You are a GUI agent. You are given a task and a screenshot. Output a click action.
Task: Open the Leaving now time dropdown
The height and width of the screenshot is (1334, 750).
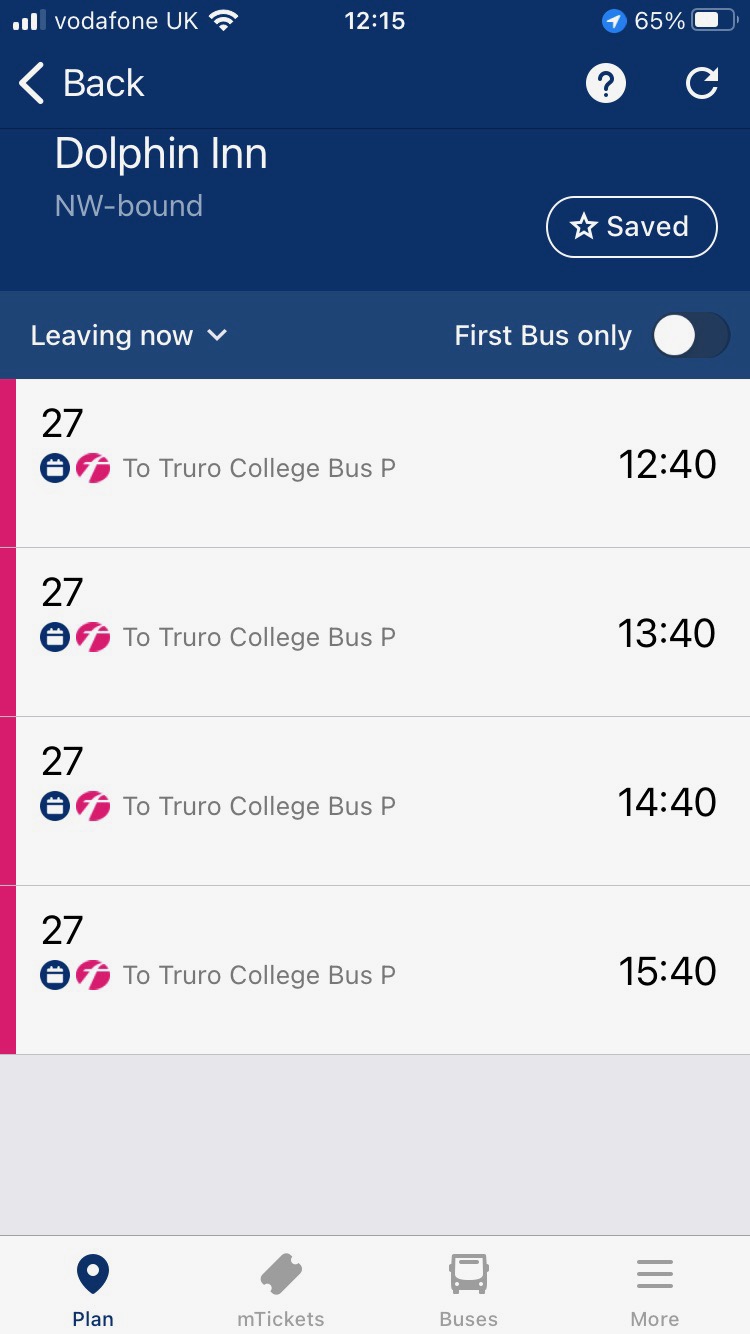[x=129, y=336]
